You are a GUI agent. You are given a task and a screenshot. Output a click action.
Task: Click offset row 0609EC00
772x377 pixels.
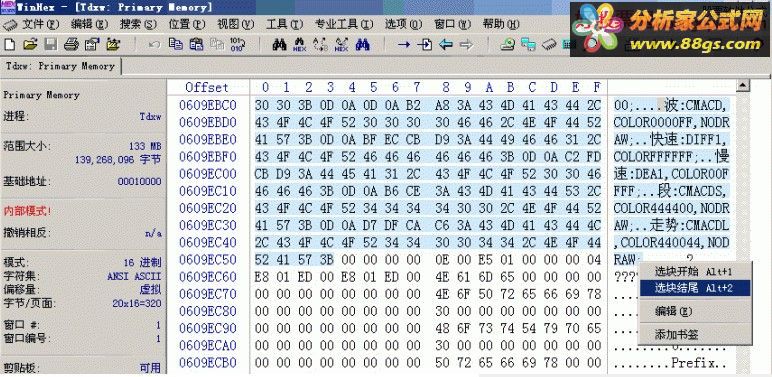click(208, 174)
